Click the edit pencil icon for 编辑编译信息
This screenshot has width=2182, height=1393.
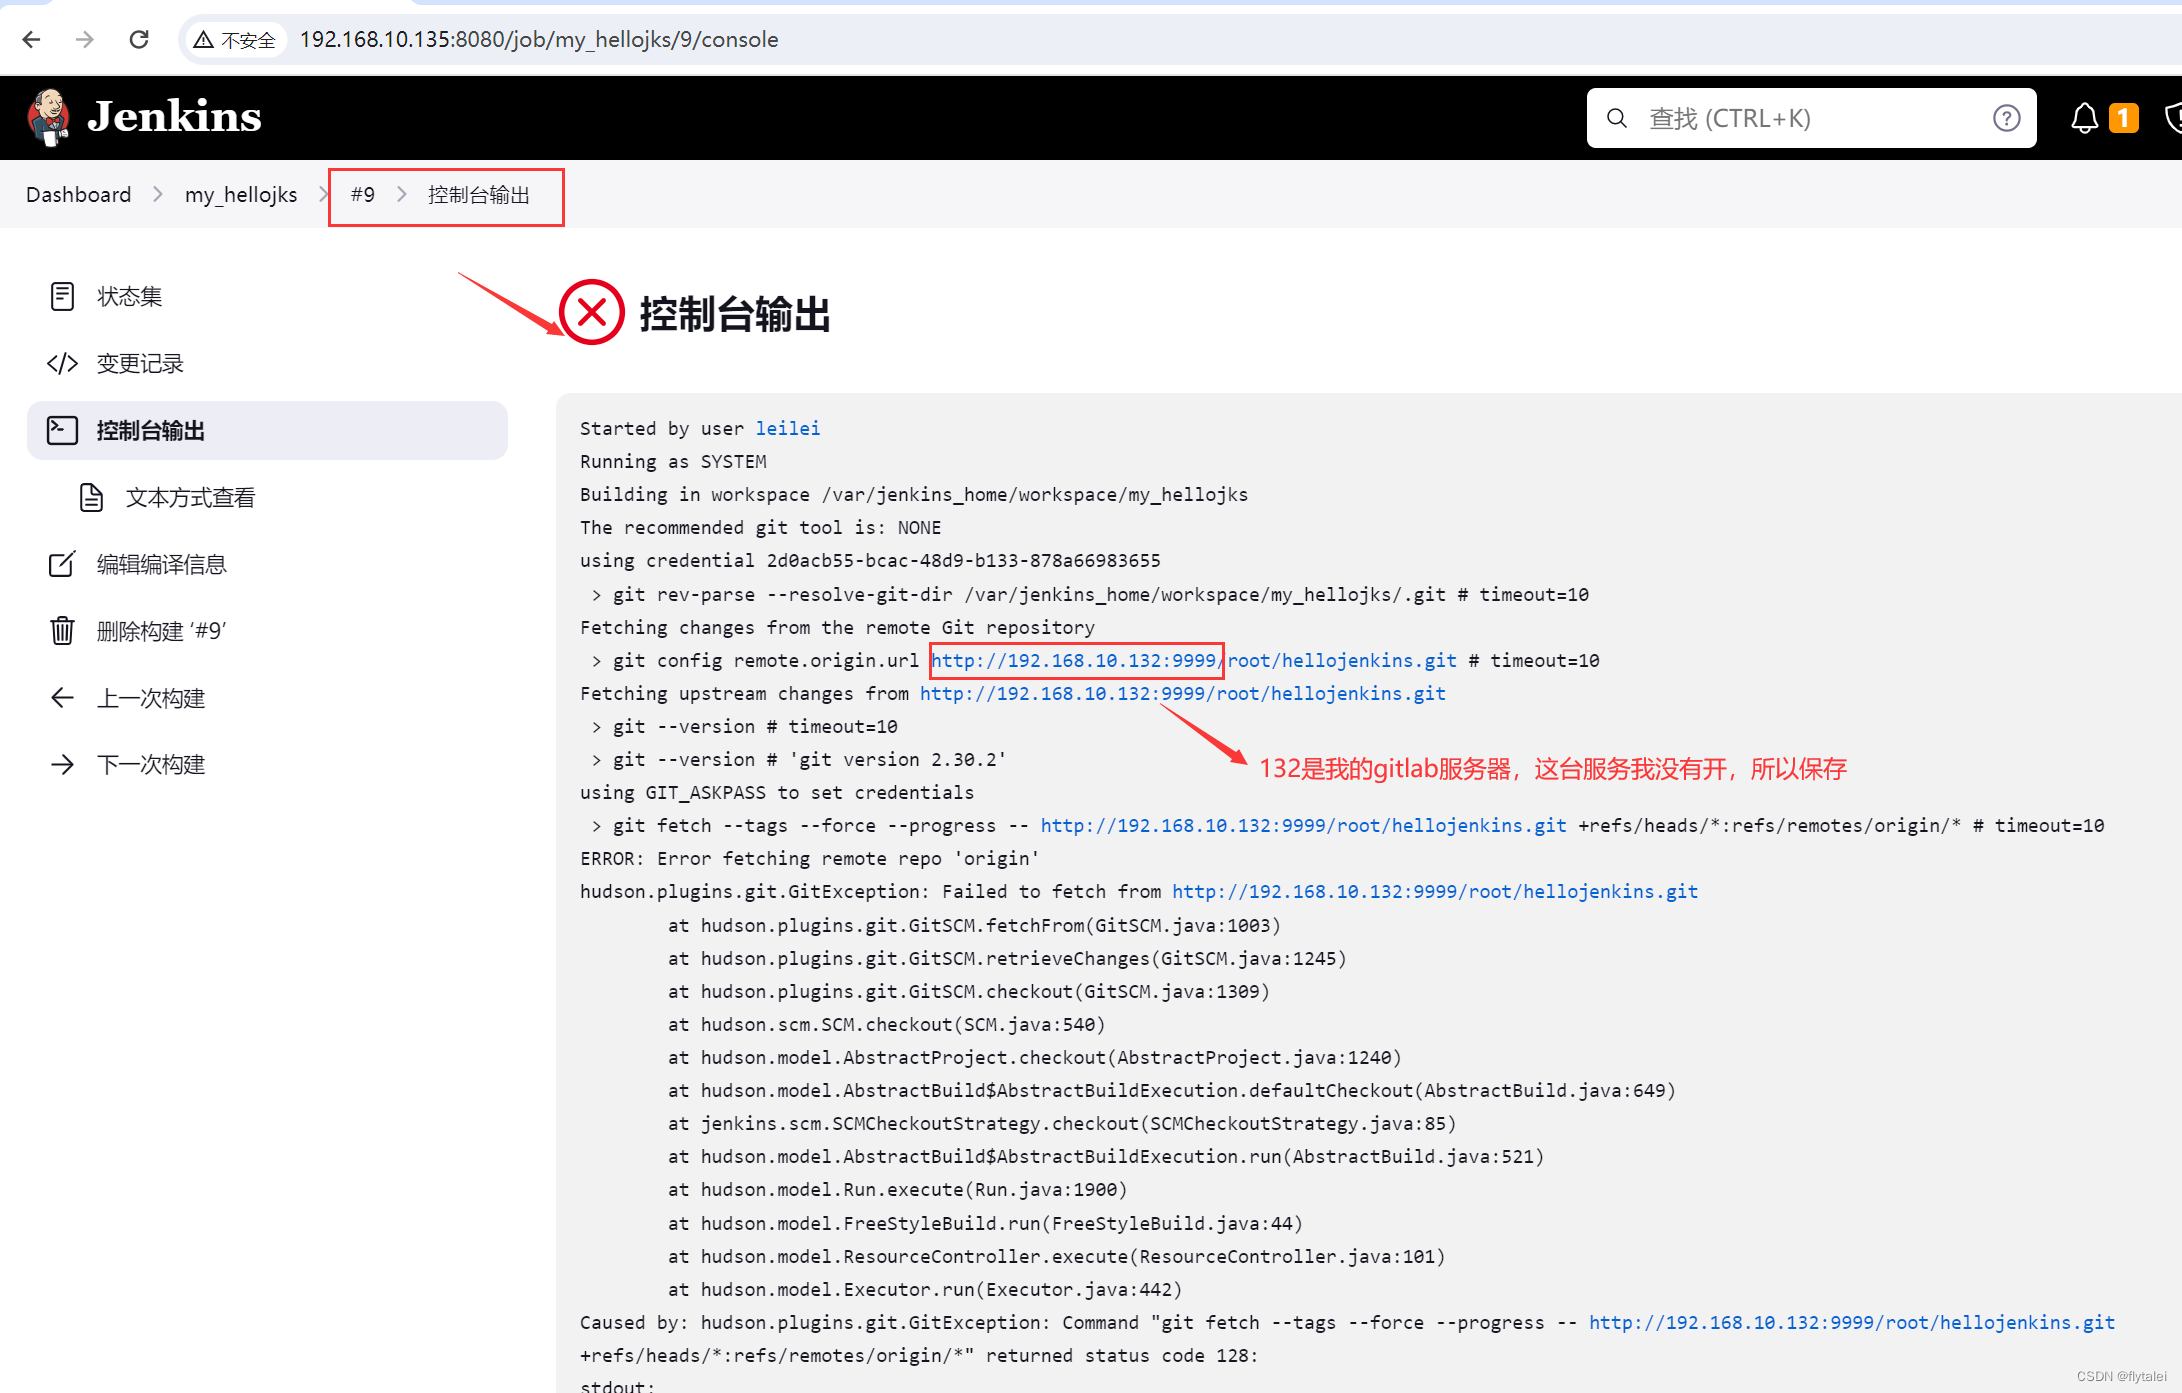62,565
